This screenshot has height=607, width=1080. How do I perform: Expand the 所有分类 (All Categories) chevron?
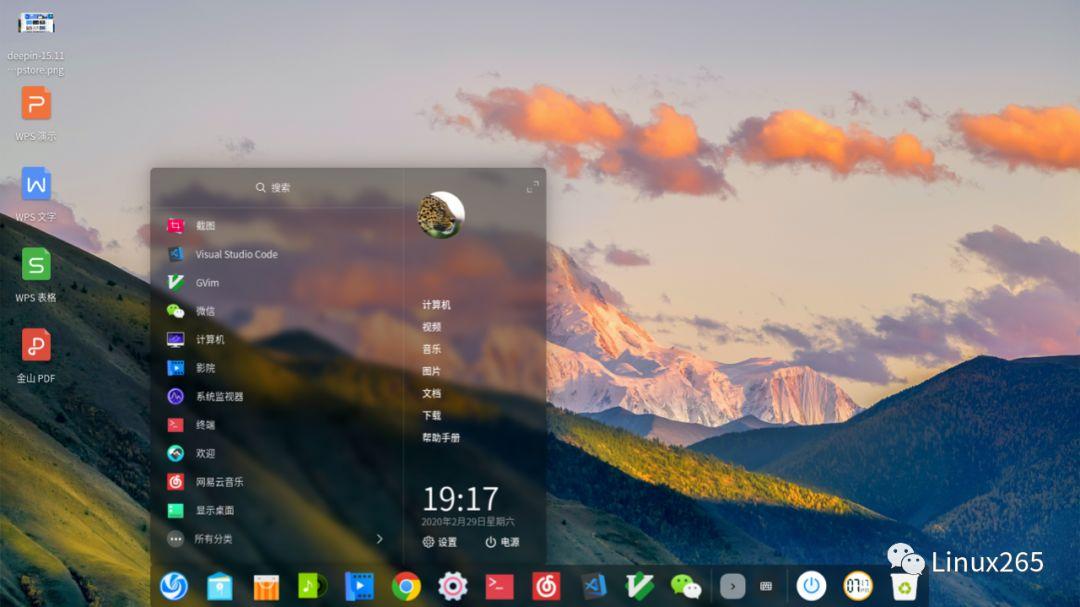(378, 537)
